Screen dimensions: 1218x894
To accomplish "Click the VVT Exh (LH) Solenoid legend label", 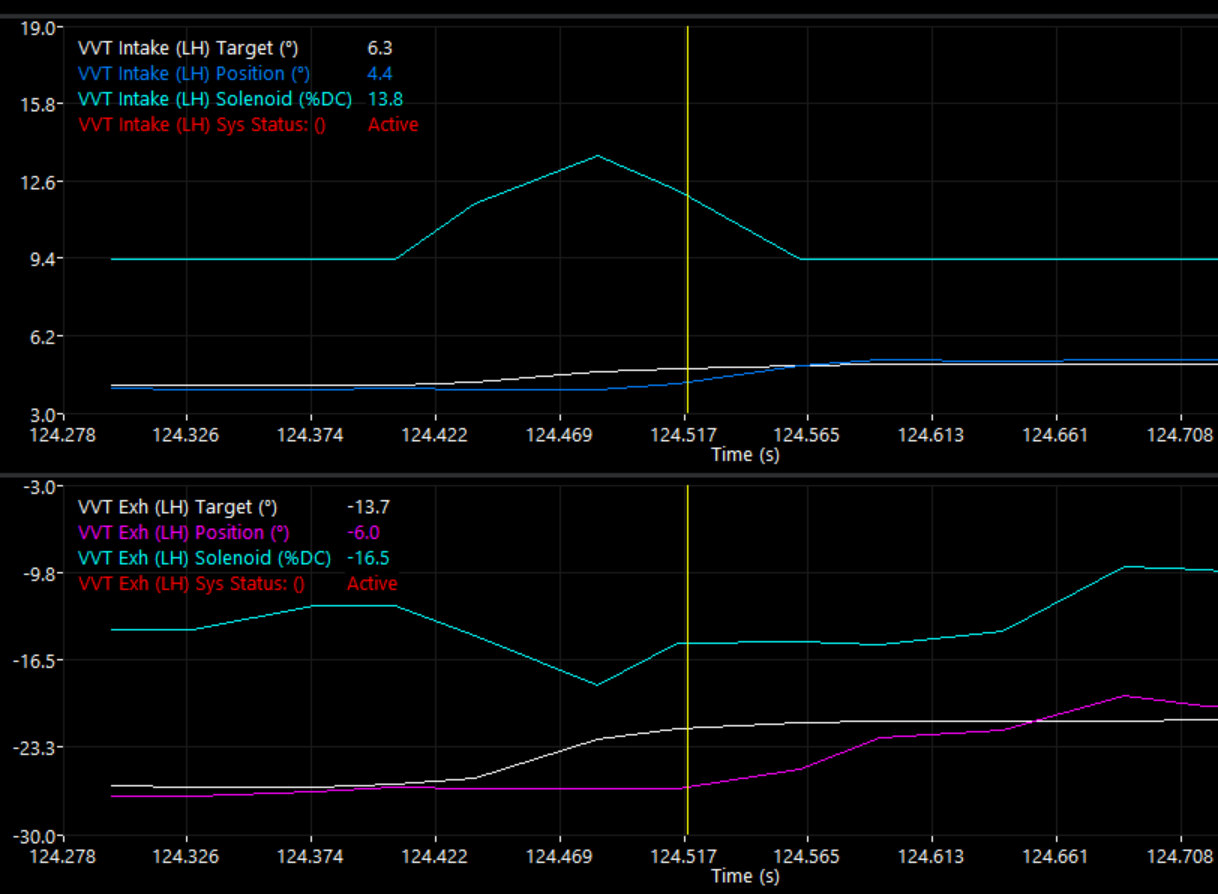I will (204, 558).
